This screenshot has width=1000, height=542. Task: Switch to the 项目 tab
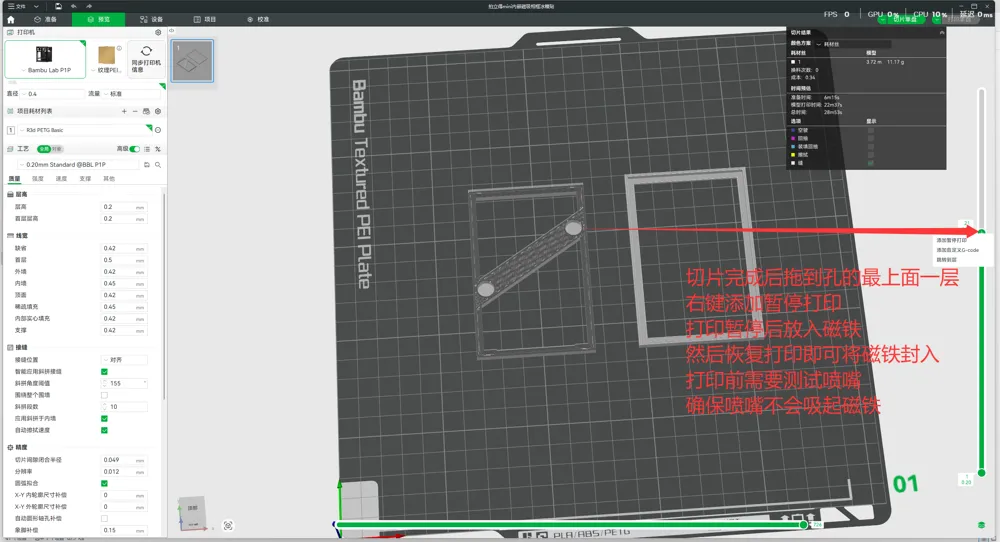click(x=205, y=19)
